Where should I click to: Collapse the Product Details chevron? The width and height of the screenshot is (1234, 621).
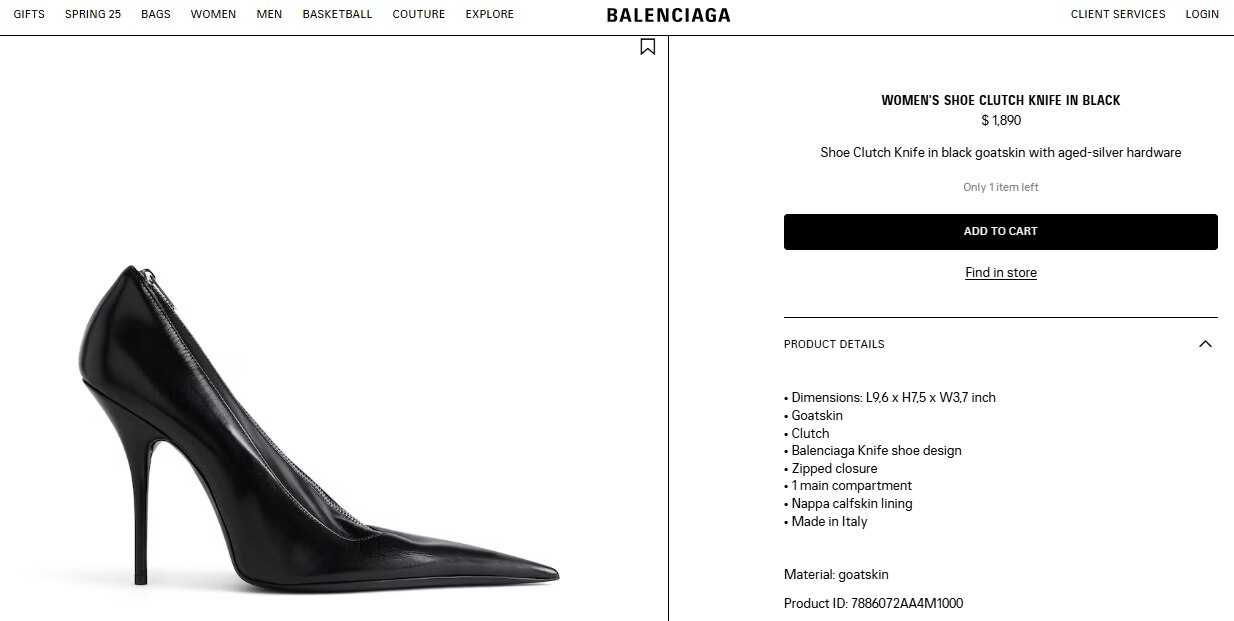tap(1205, 344)
